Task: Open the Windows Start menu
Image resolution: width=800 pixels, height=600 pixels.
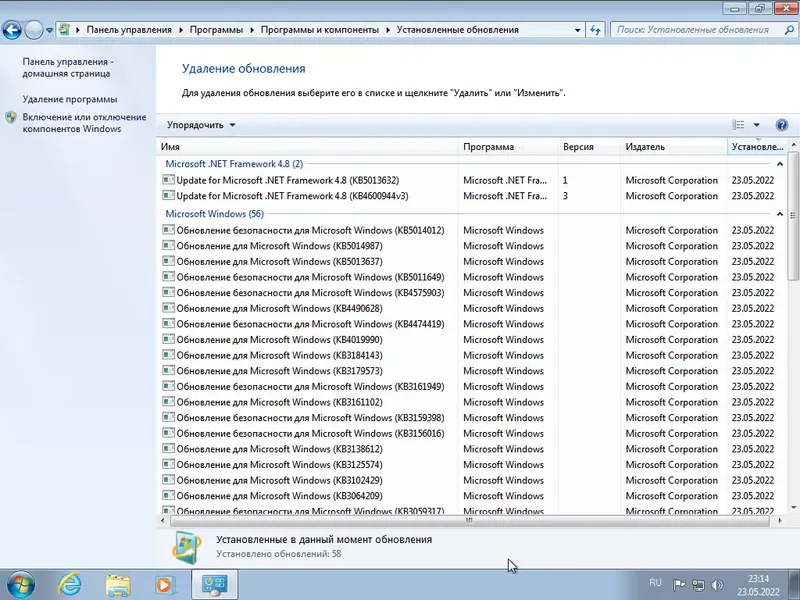Action: pyautogui.click(x=20, y=584)
